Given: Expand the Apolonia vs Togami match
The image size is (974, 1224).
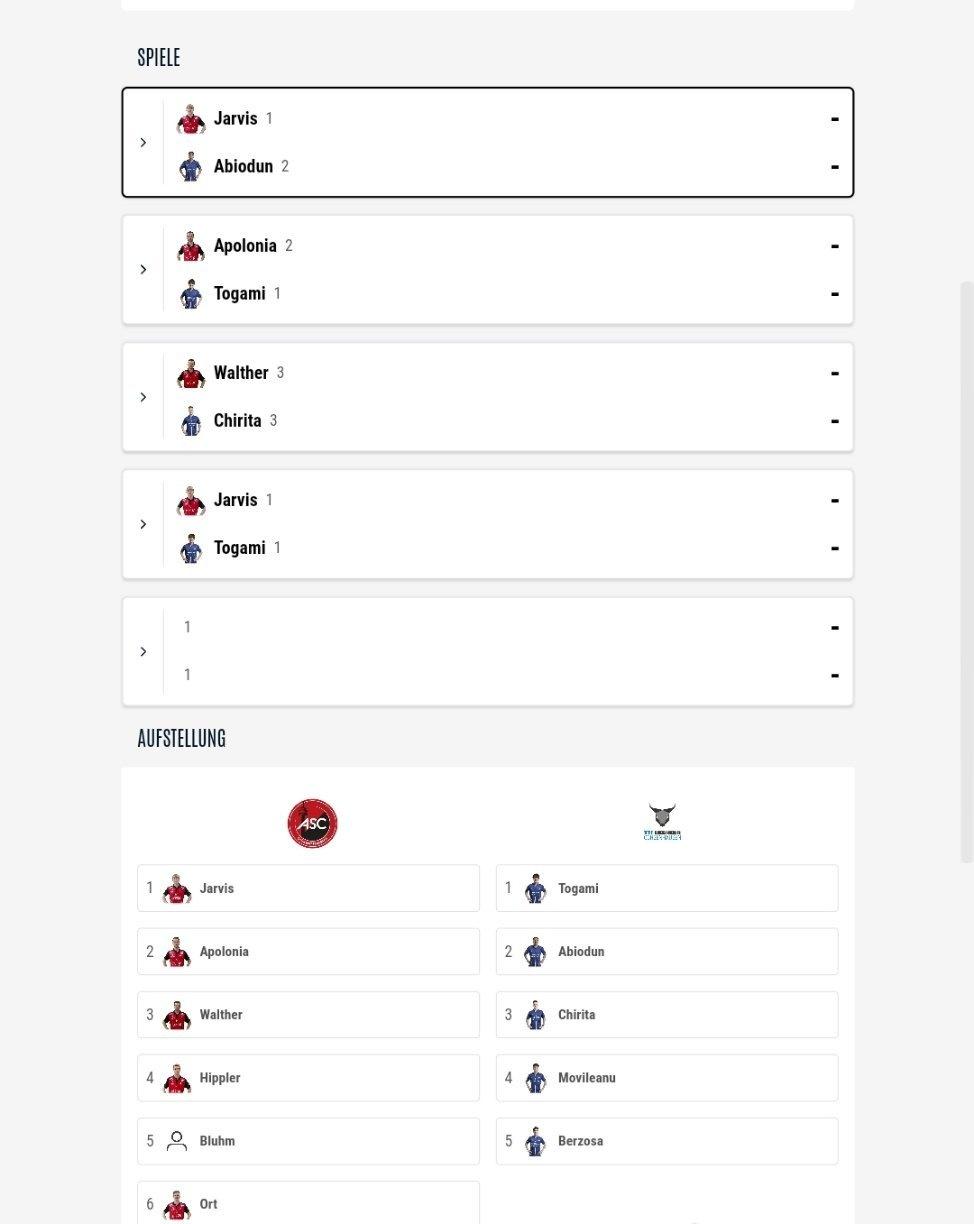Looking at the screenshot, I should pyautogui.click(x=143, y=269).
